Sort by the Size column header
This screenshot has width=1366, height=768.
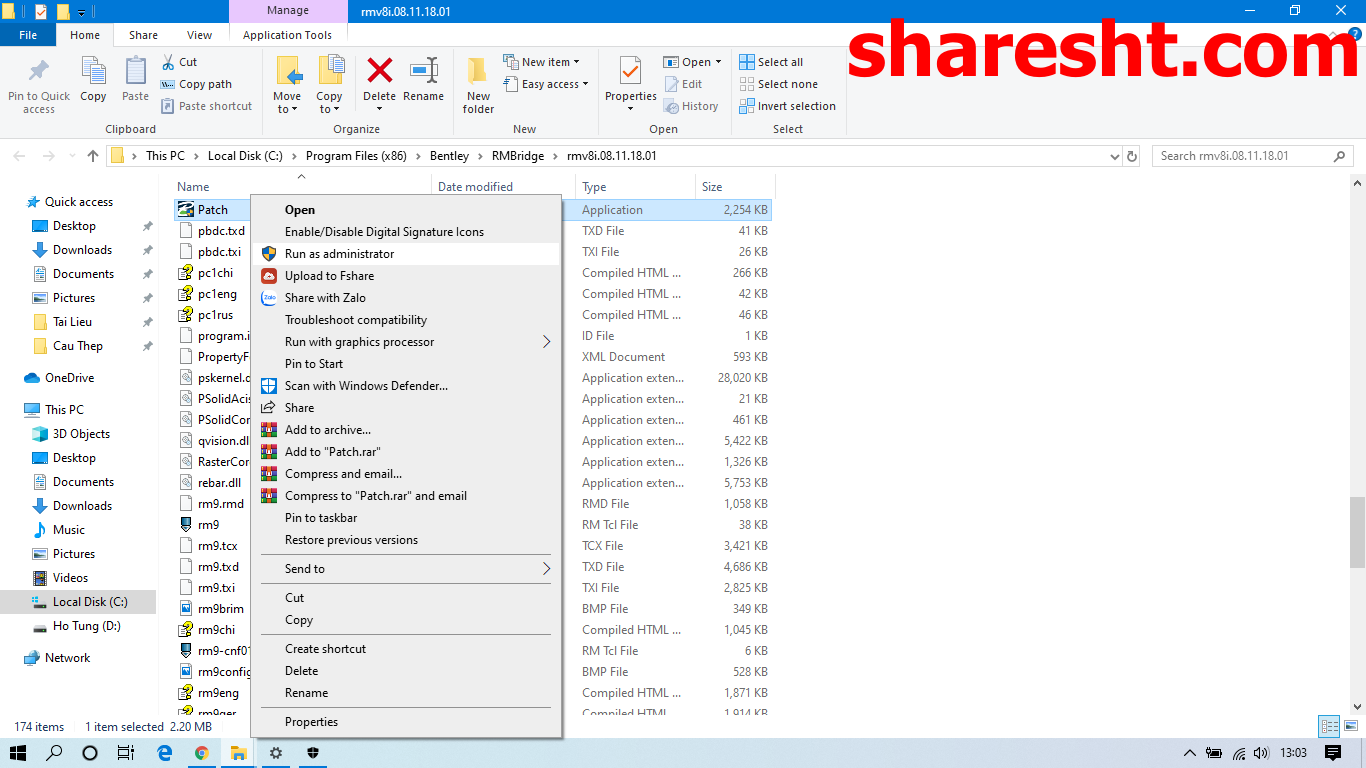click(x=735, y=187)
